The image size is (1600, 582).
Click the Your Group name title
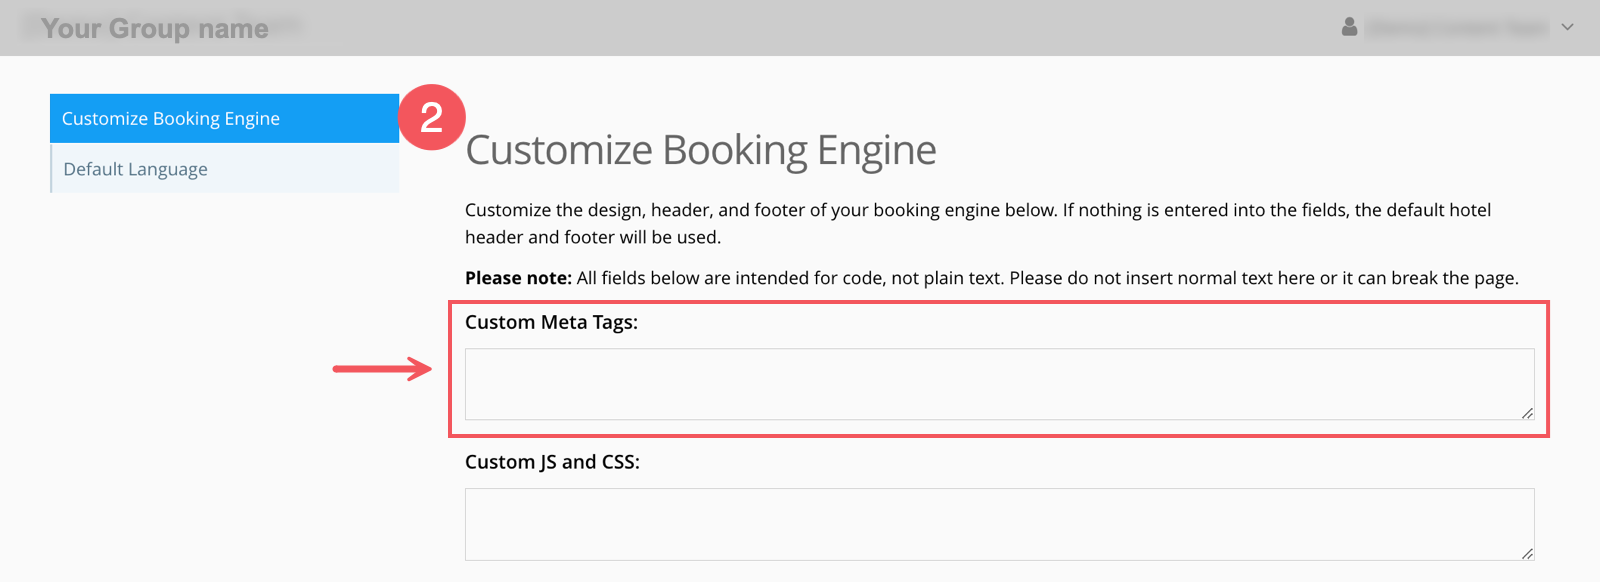(155, 28)
